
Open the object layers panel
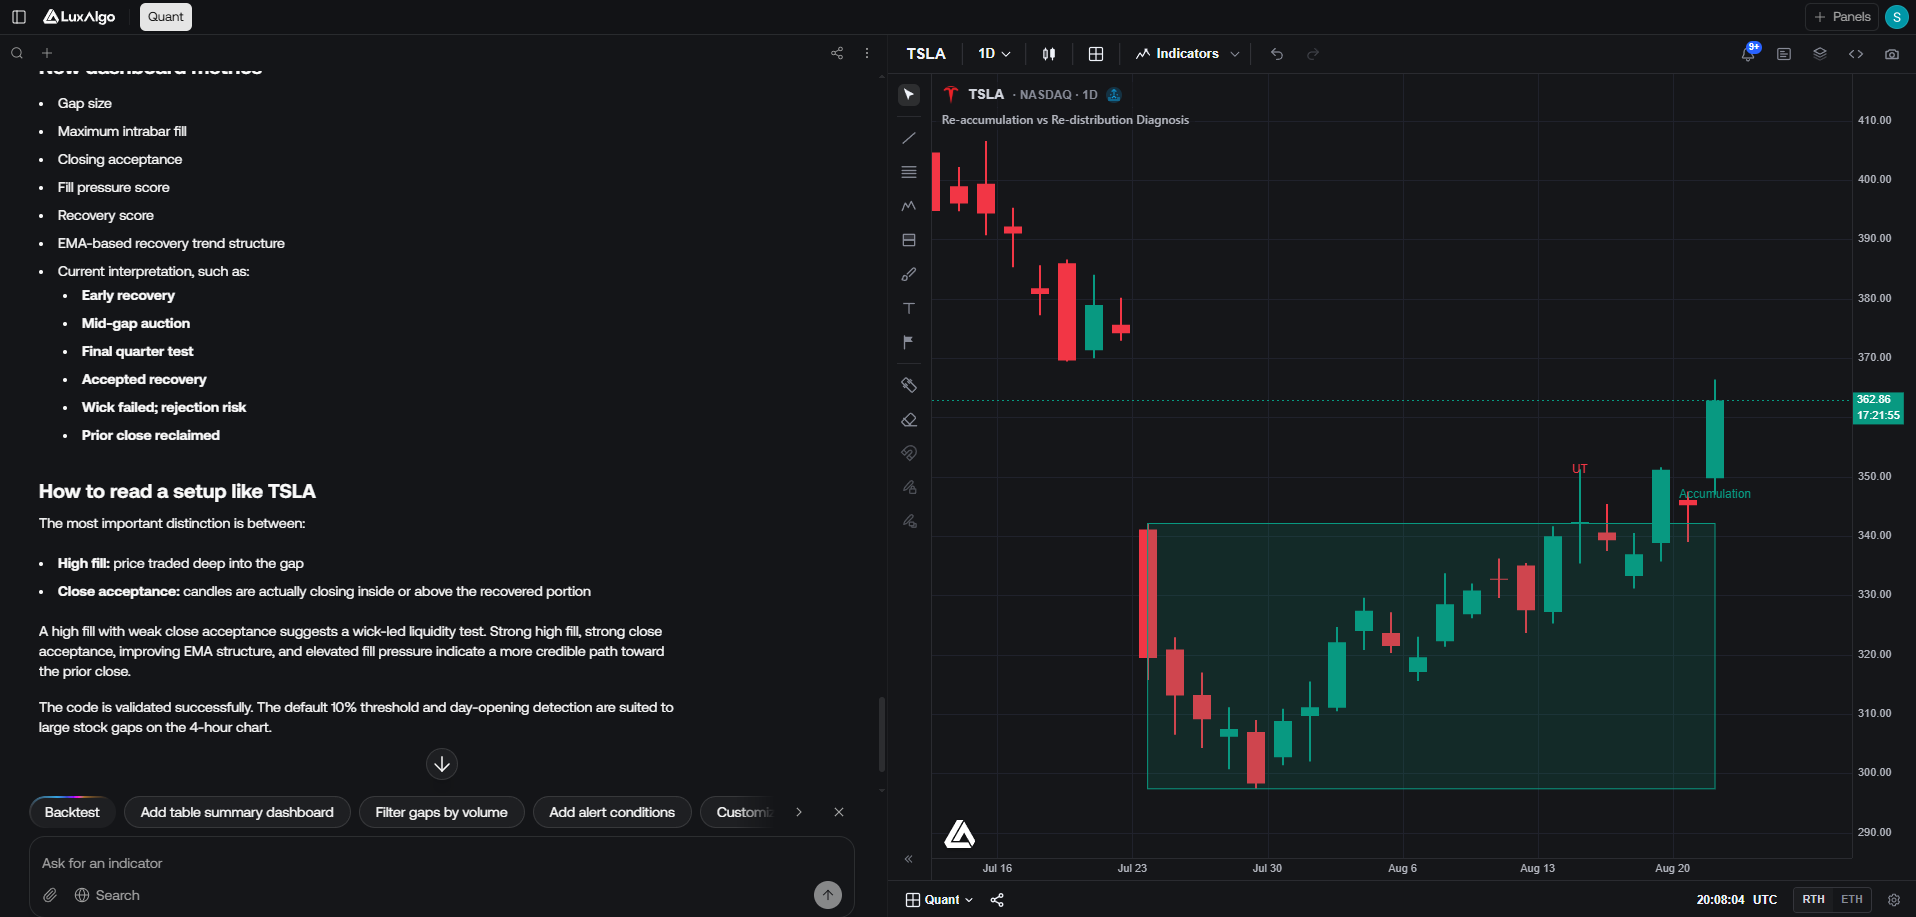click(x=1820, y=54)
